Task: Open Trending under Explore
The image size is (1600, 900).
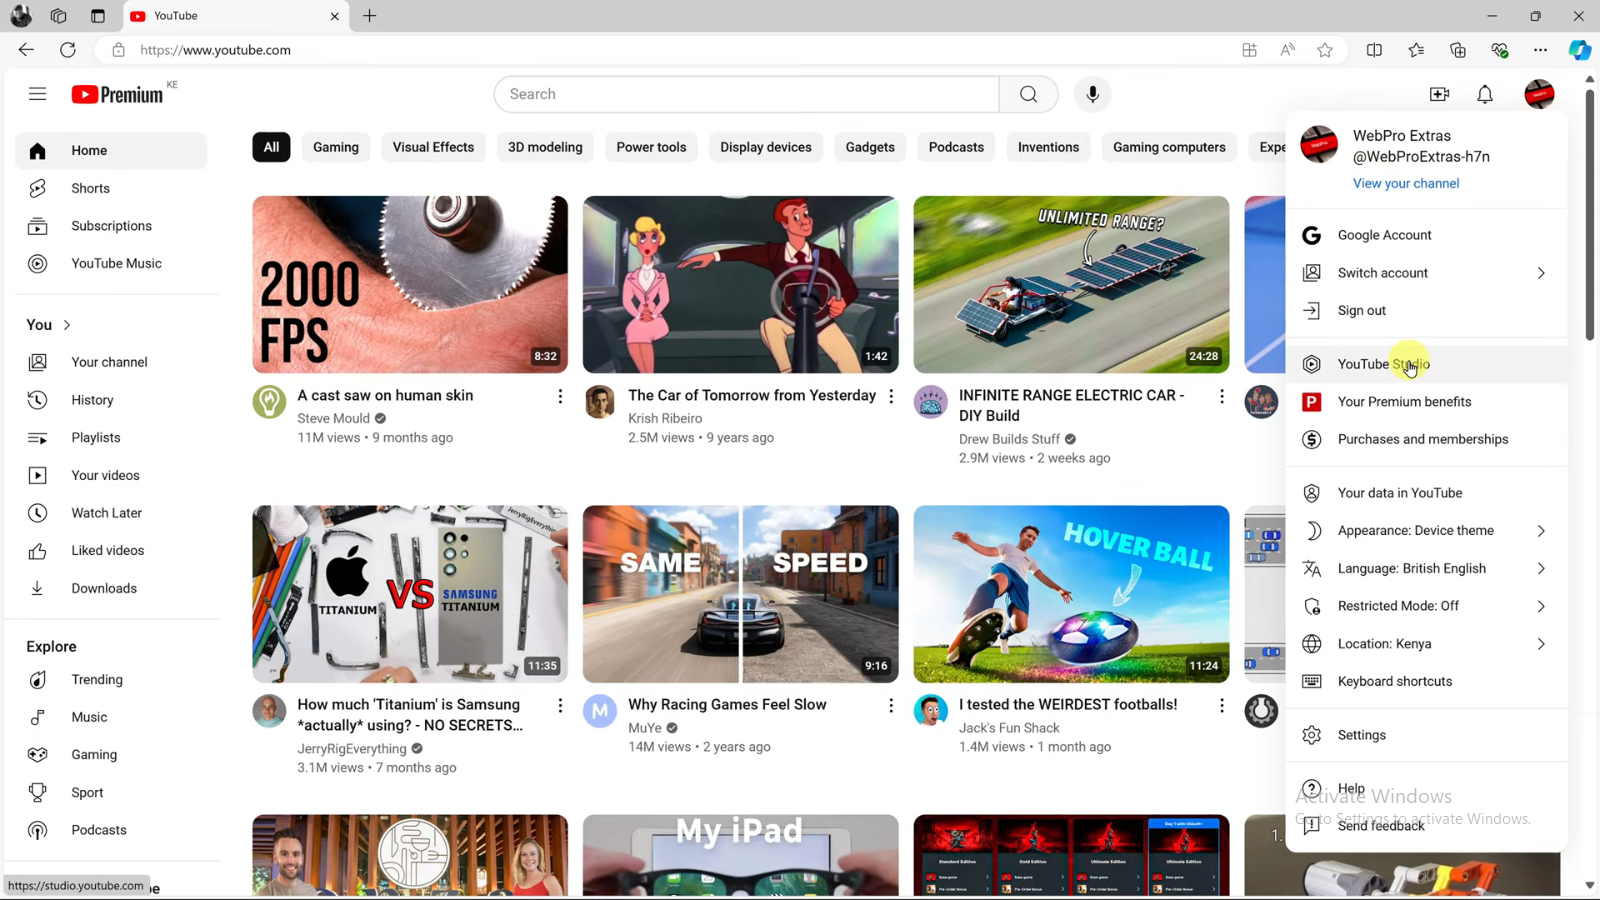Action: pyautogui.click(x=111, y=680)
